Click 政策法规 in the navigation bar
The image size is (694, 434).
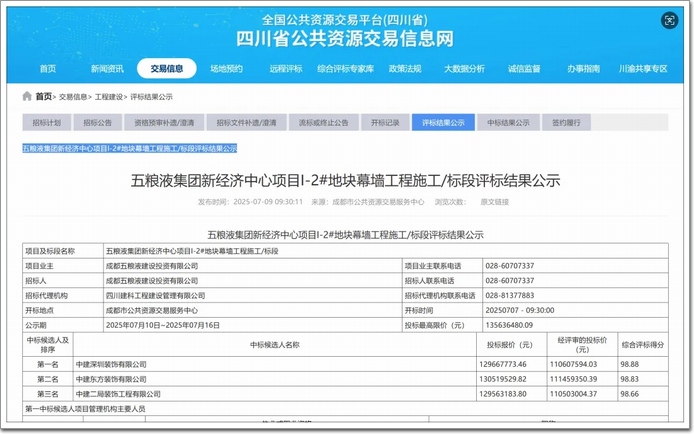coord(405,69)
